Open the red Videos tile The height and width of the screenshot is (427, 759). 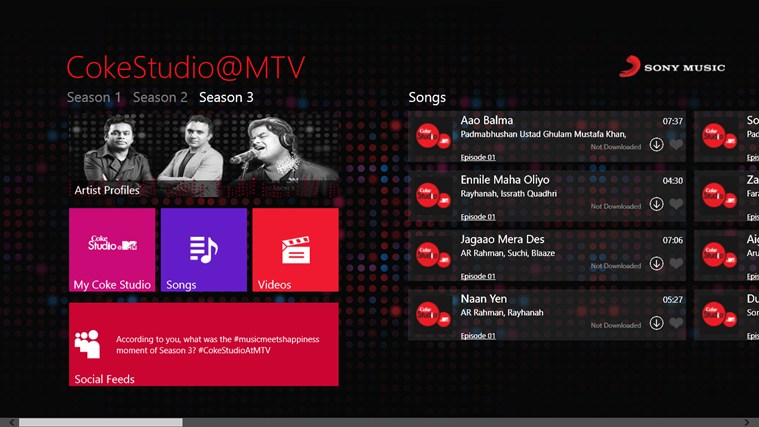pyautogui.click(x=295, y=250)
